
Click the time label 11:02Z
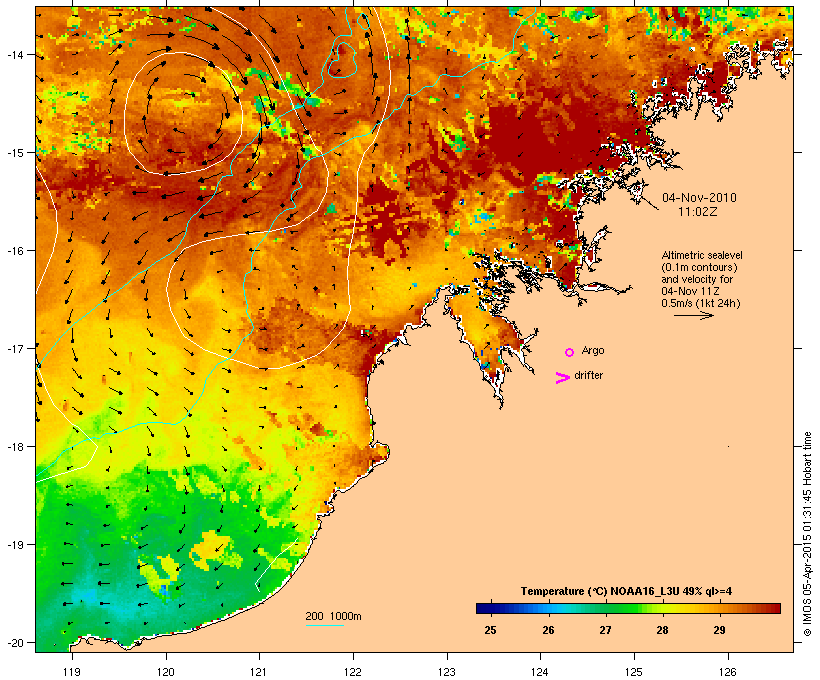coord(698,212)
